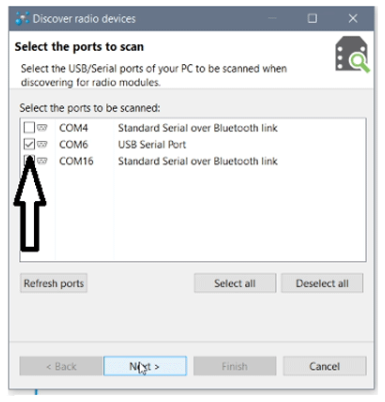The height and width of the screenshot is (402, 385).
Task: Enable the COM4 port checkbox
Action: pos(29,127)
